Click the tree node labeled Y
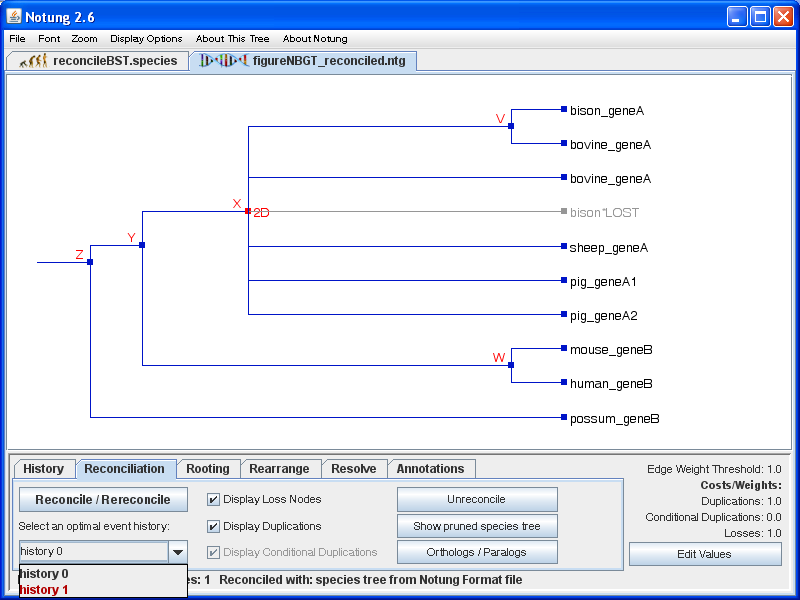 (142, 245)
